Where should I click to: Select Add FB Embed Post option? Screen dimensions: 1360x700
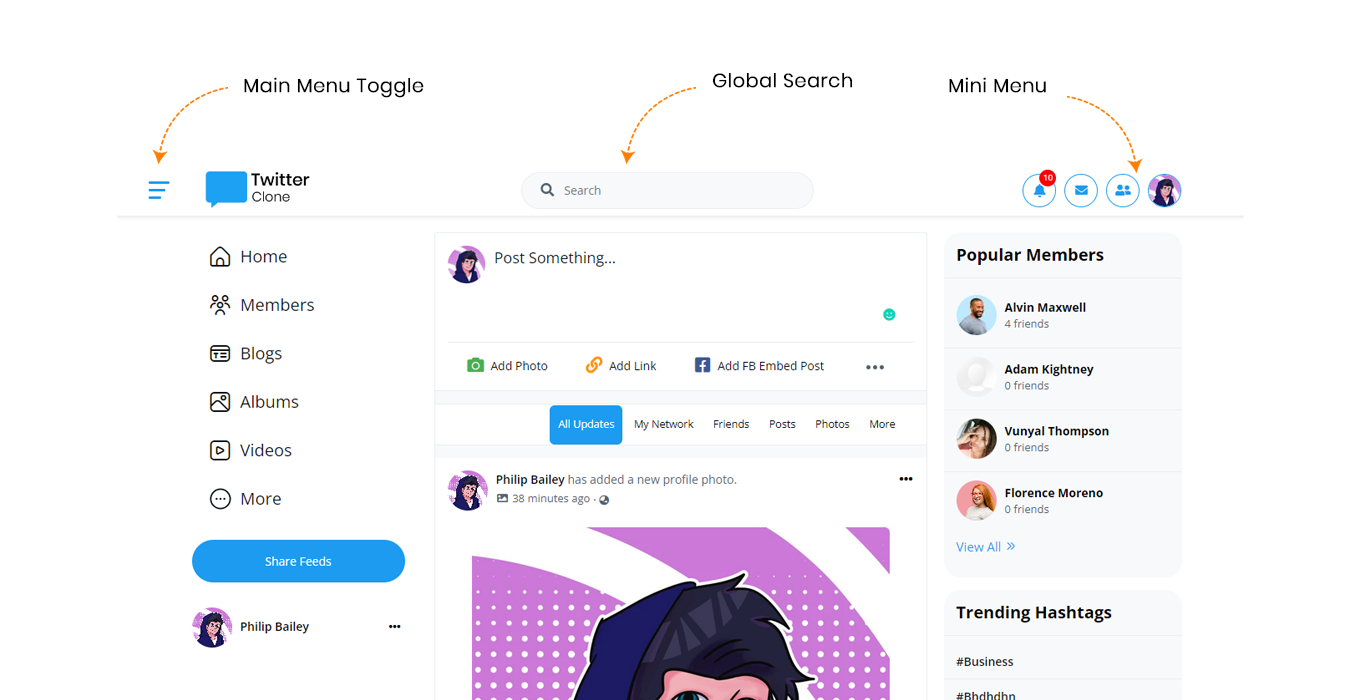click(760, 366)
